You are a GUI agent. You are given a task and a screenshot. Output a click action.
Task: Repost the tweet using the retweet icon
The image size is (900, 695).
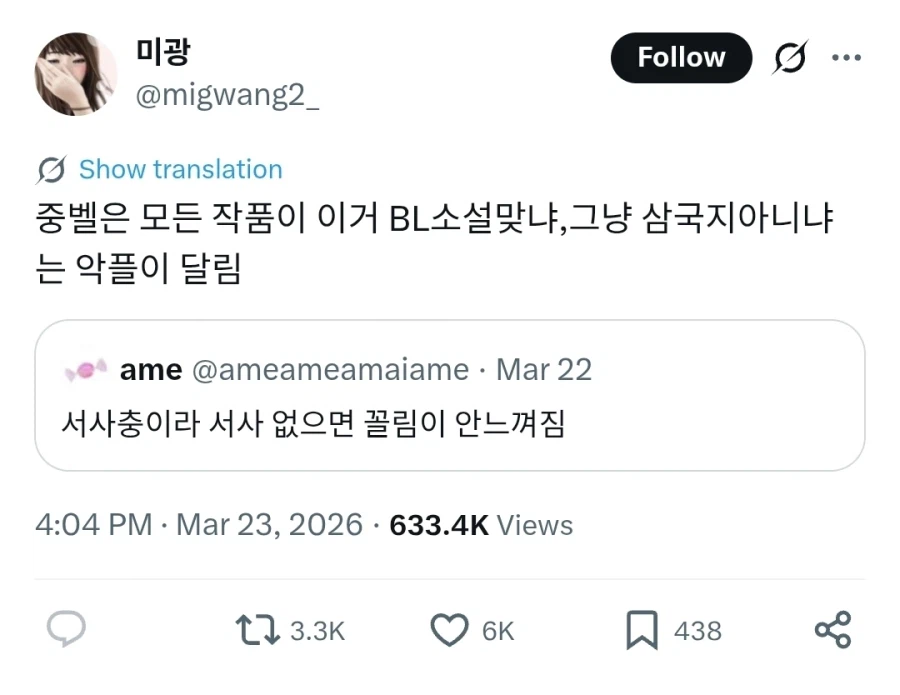pos(257,631)
